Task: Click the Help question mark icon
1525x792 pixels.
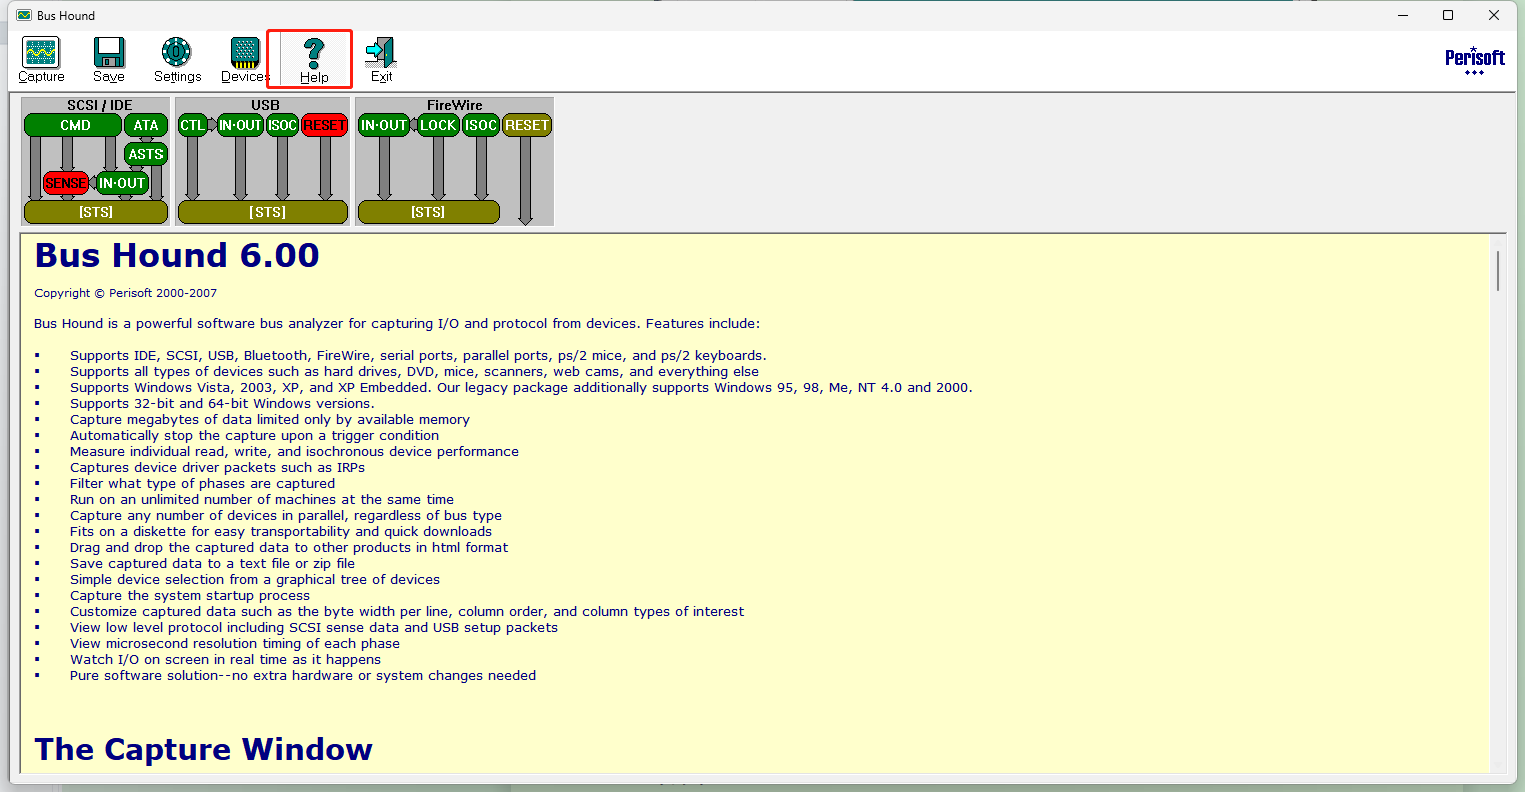Action: [314, 60]
